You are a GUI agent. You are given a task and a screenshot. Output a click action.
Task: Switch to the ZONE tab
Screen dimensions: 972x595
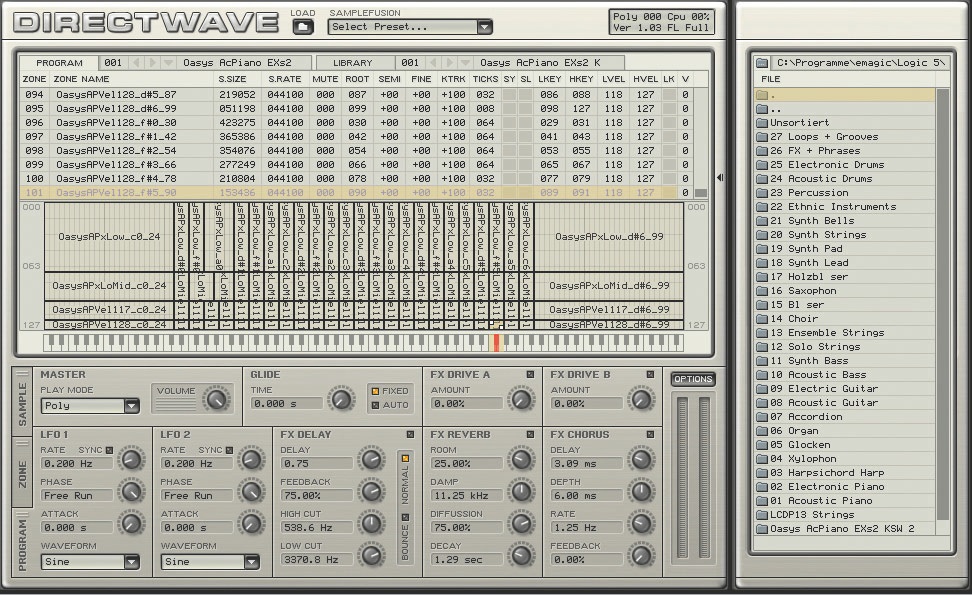click(x=22, y=473)
